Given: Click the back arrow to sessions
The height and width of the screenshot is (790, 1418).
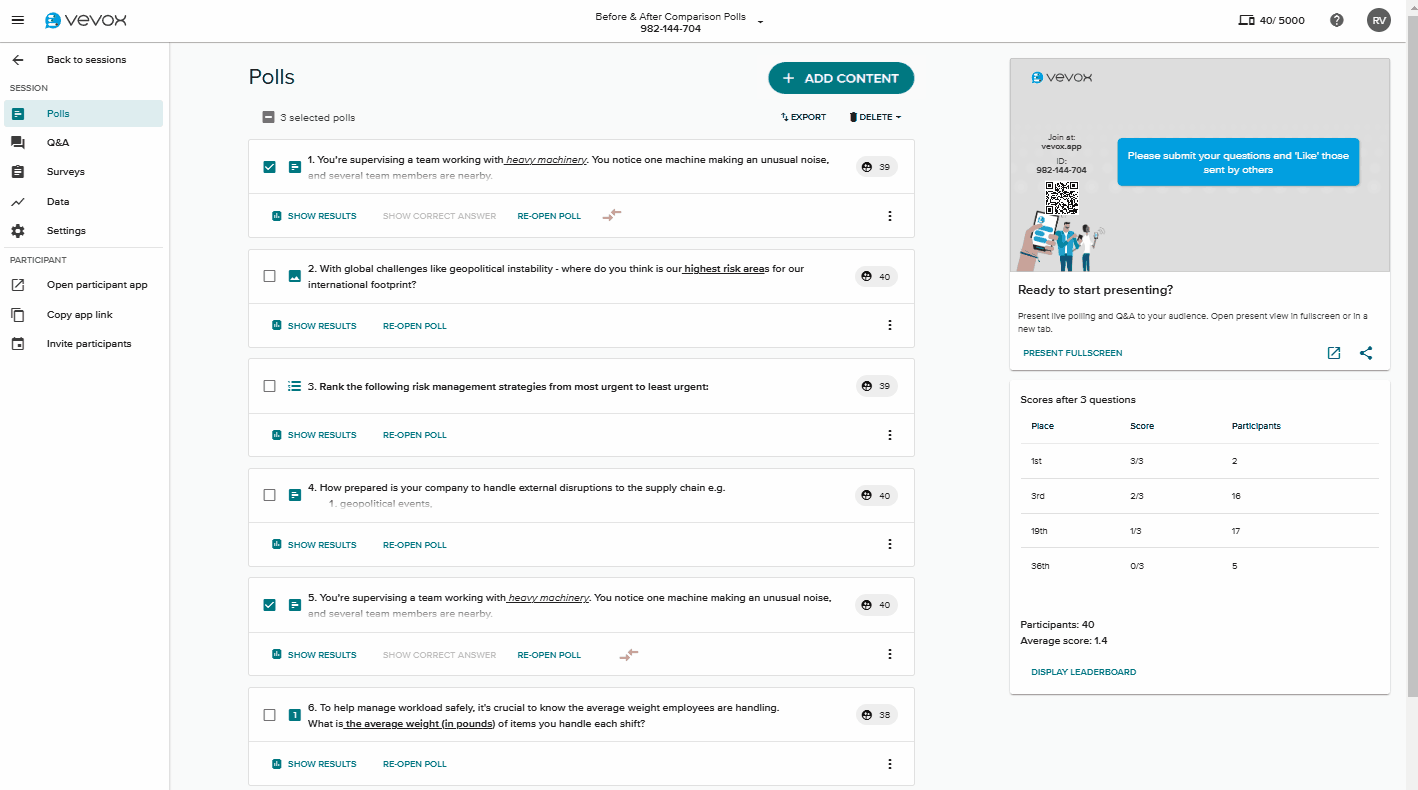Looking at the screenshot, I should coord(18,60).
